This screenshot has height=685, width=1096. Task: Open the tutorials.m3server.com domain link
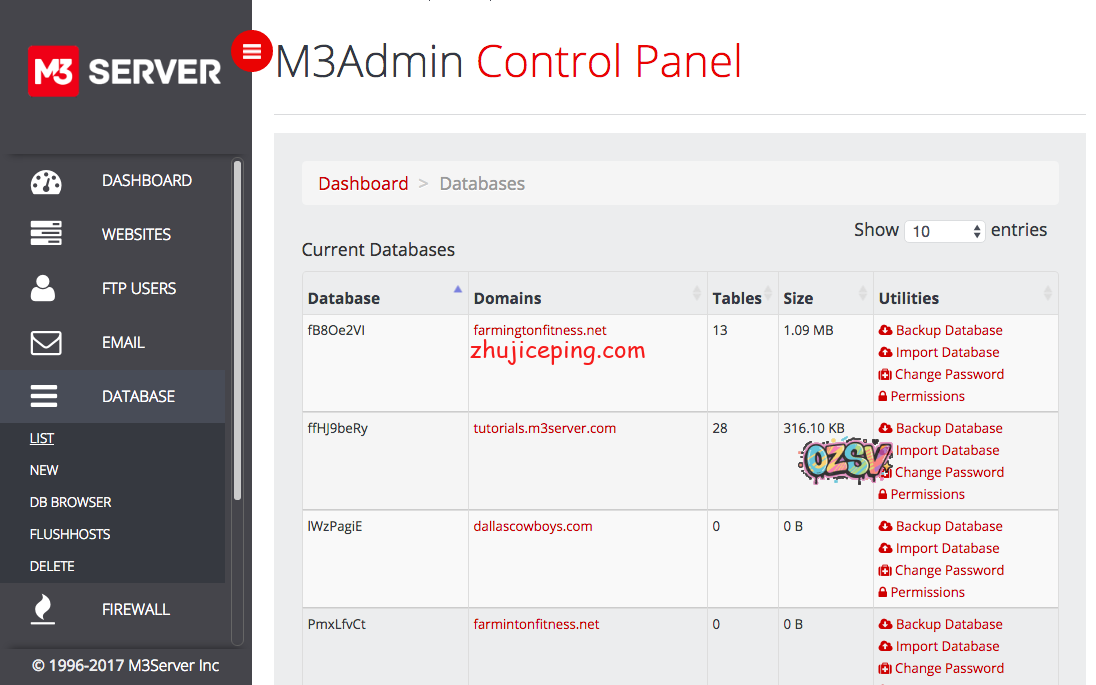pyautogui.click(x=544, y=428)
